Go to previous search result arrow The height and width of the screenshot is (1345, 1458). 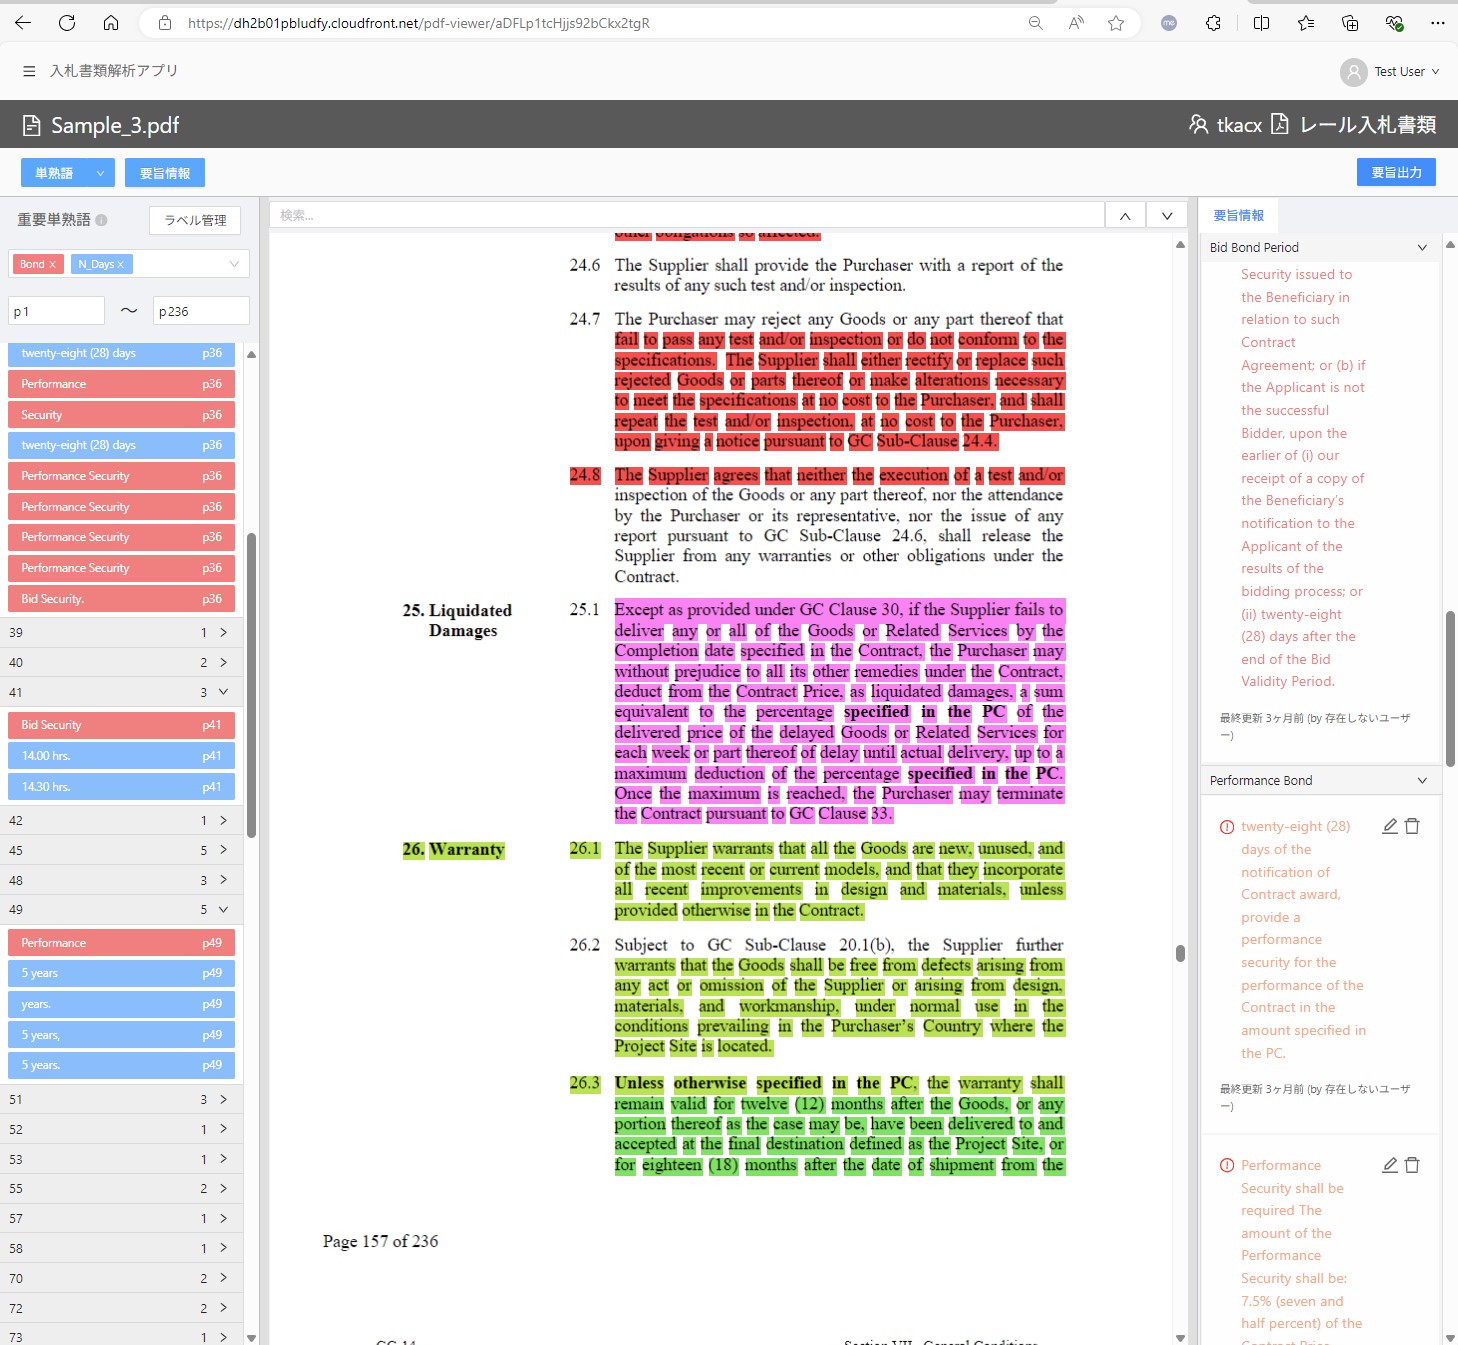pyautogui.click(x=1125, y=216)
